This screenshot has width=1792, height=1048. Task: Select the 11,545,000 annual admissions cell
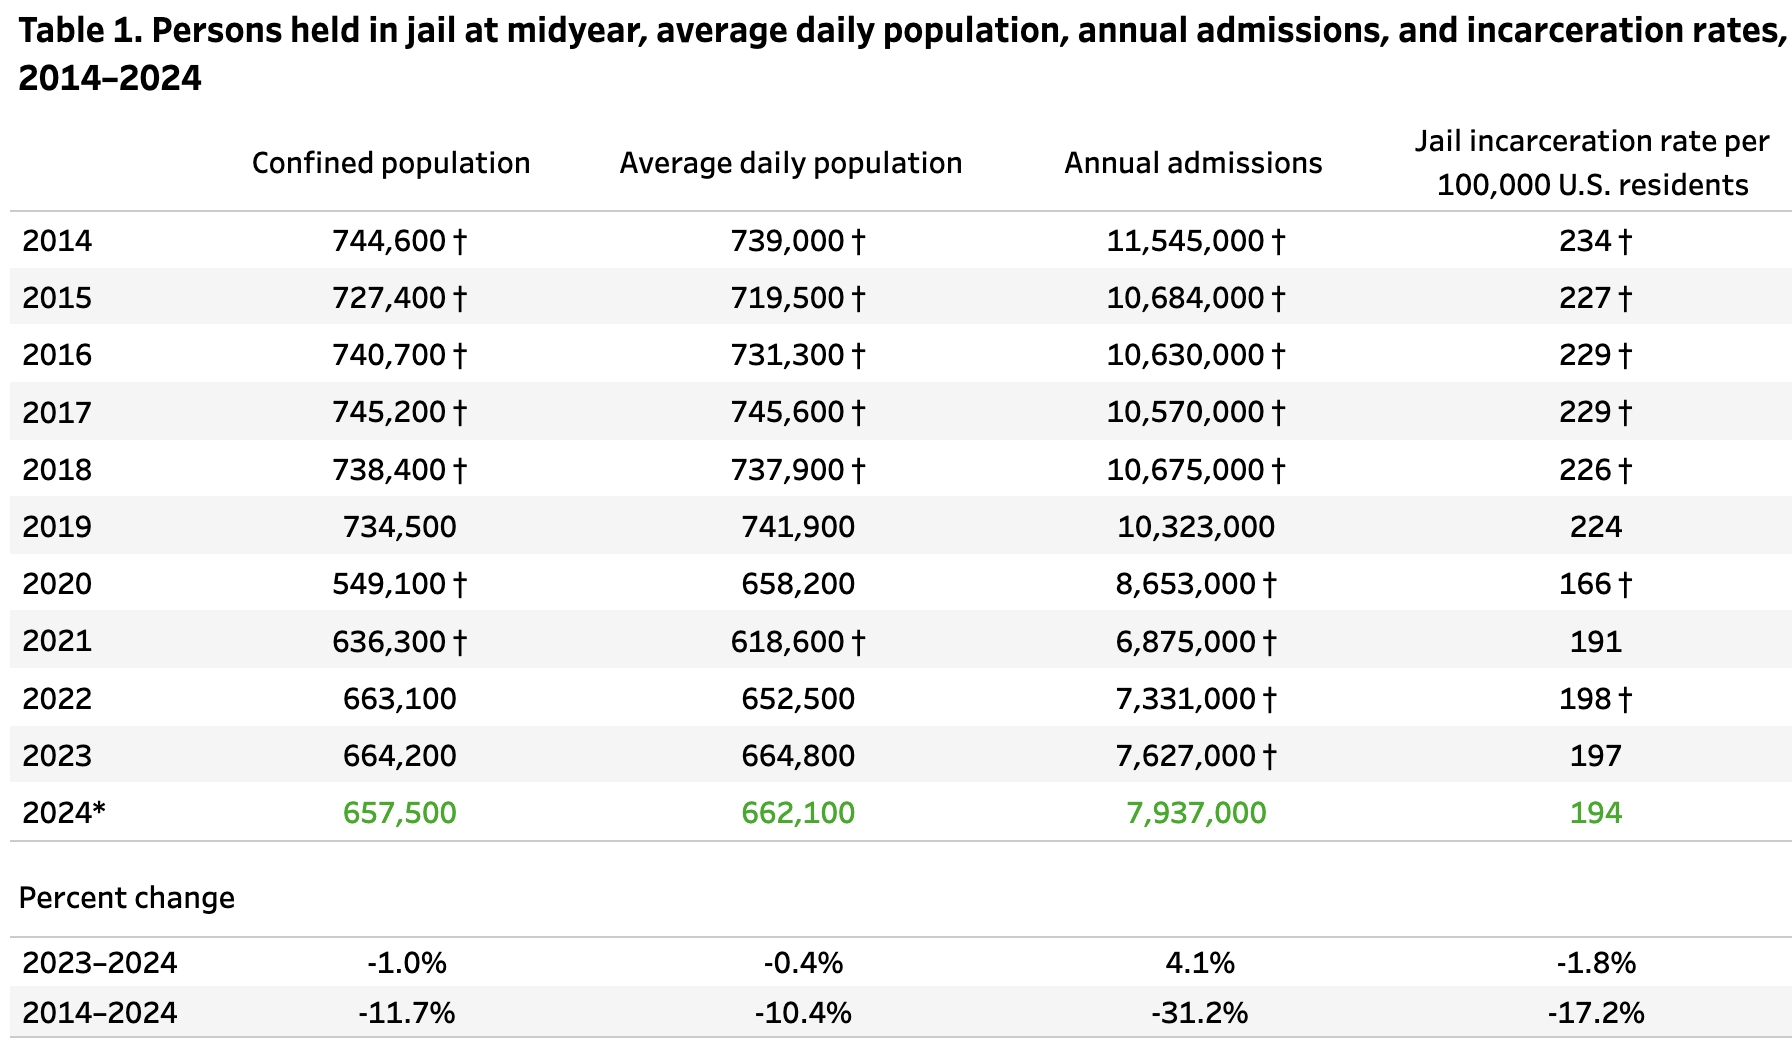pos(1185,241)
